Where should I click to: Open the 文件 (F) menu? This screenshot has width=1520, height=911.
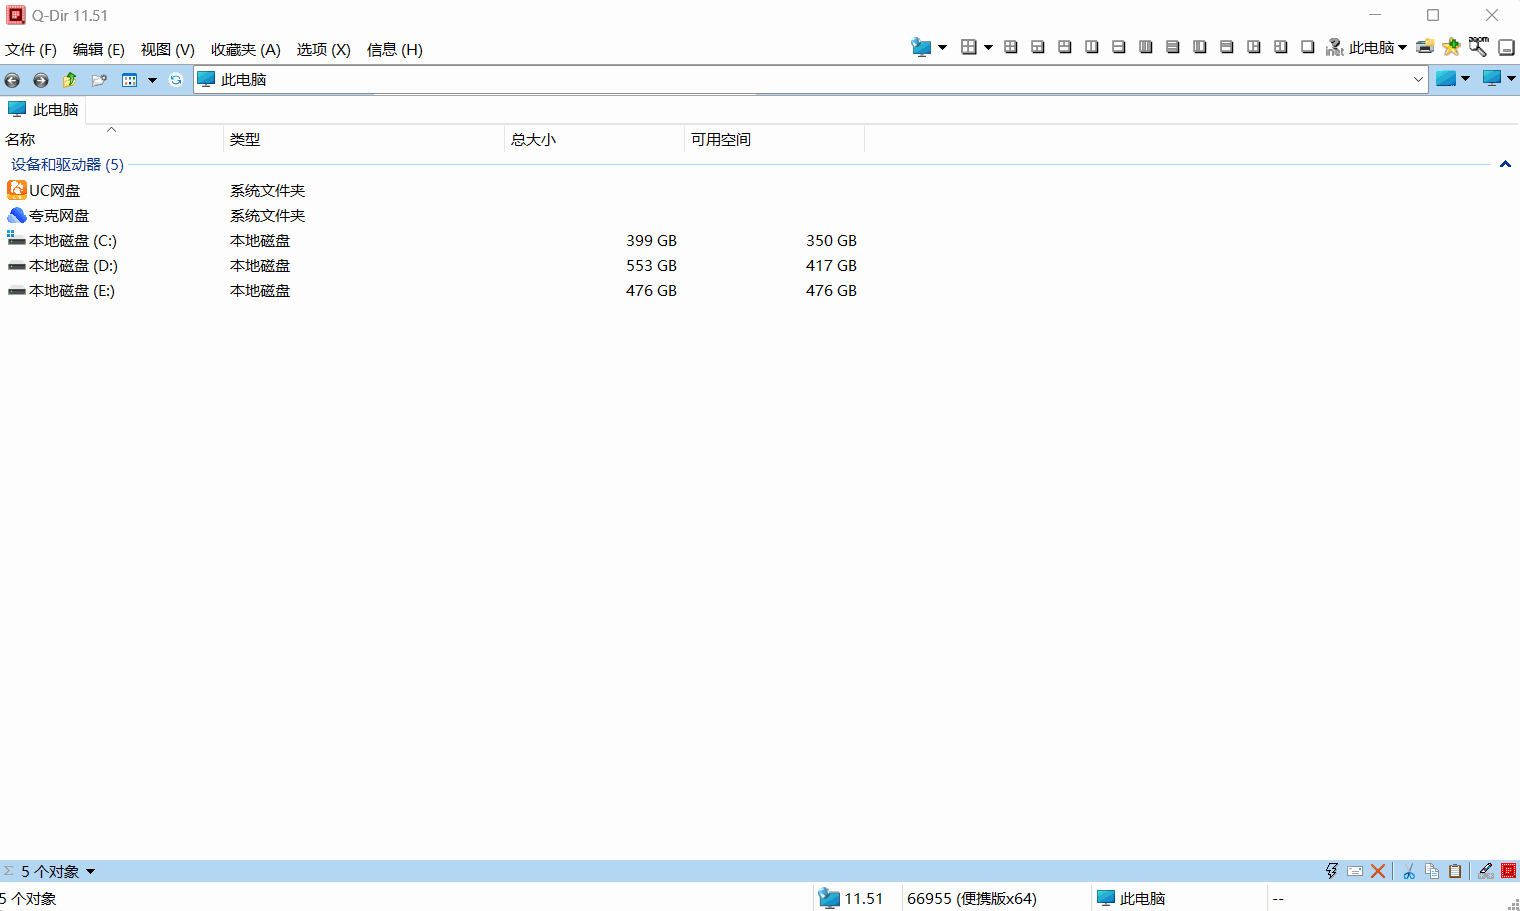[x=31, y=49]
